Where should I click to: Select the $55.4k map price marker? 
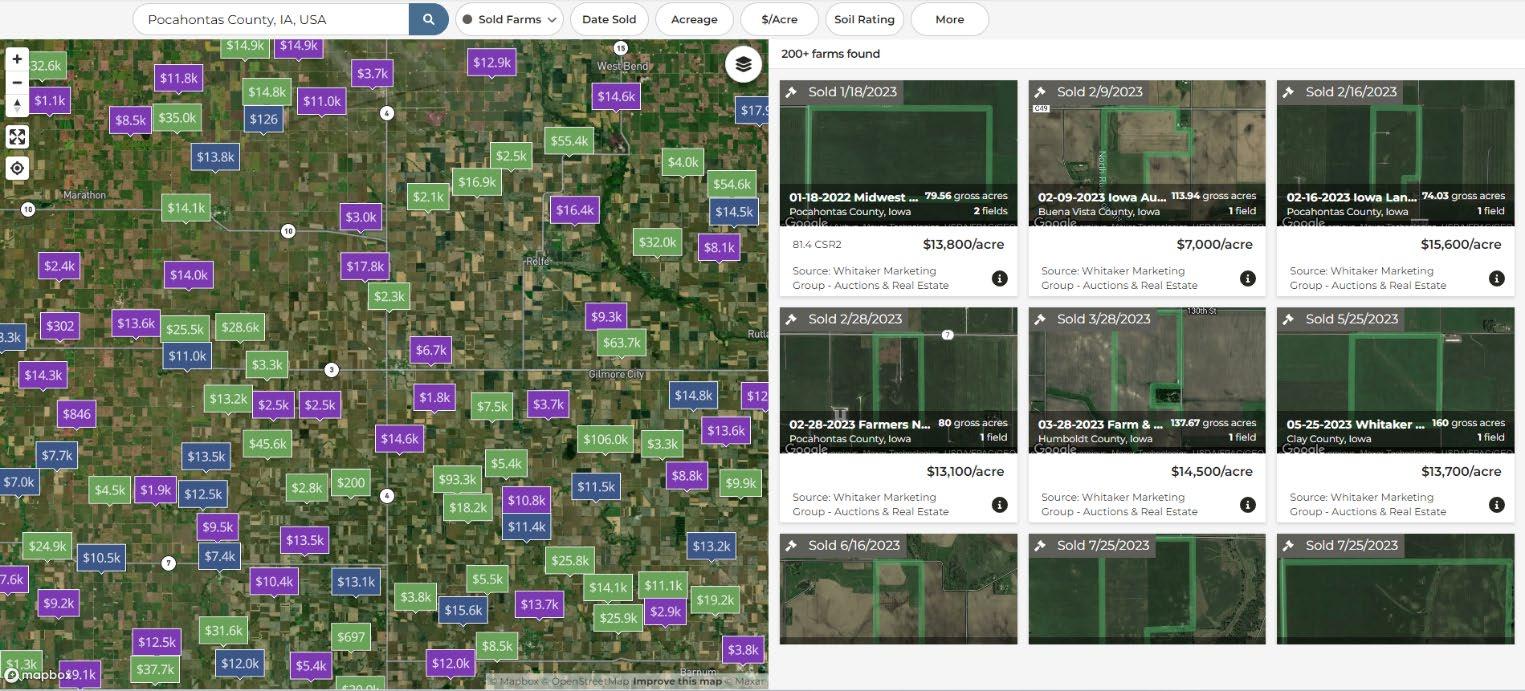point(569,141)
